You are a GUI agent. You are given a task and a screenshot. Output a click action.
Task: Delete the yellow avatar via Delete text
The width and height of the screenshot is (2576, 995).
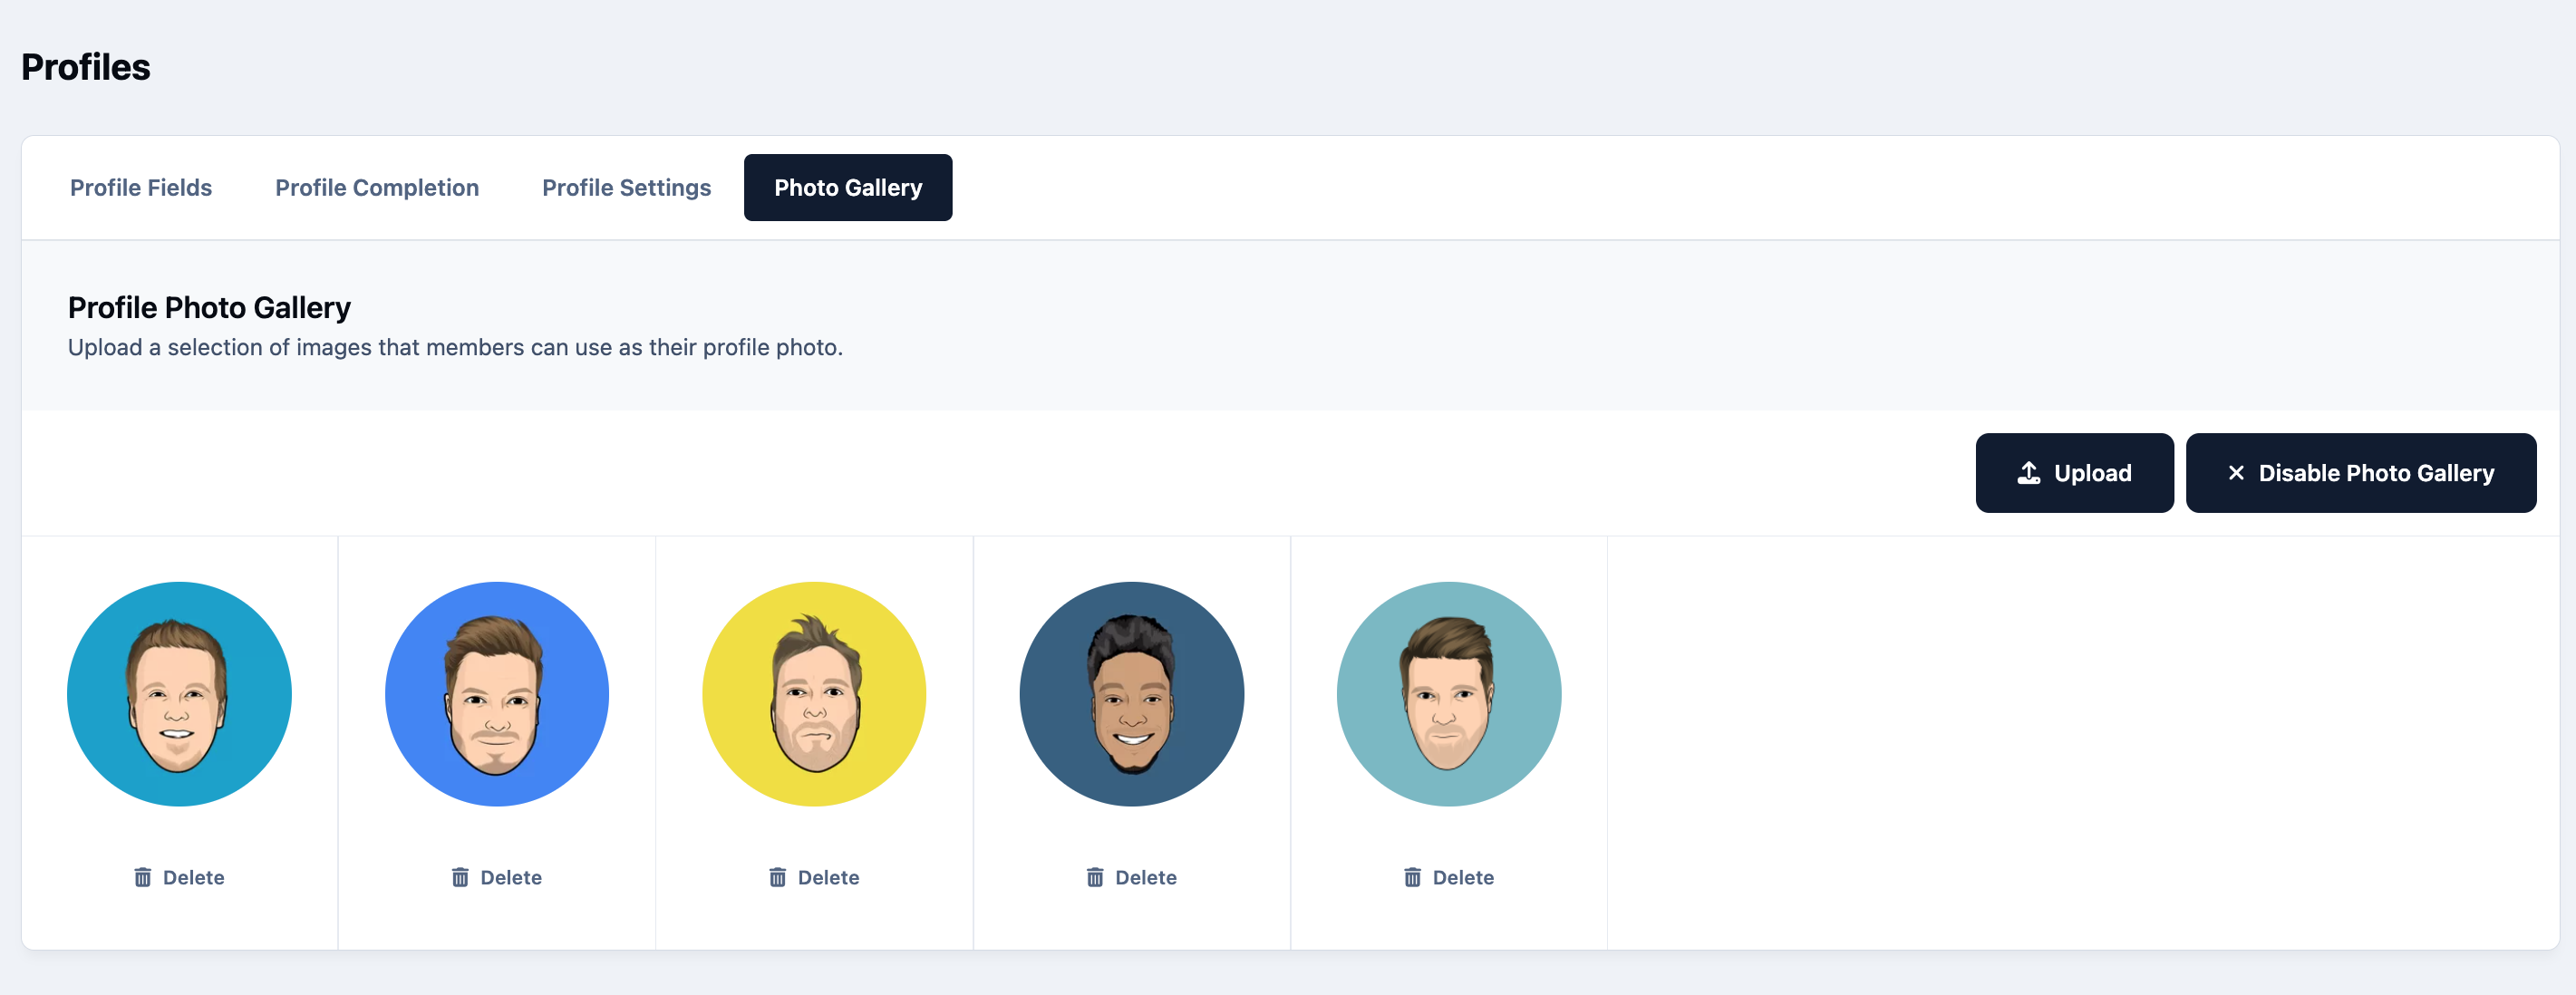[x=828, y=877]
